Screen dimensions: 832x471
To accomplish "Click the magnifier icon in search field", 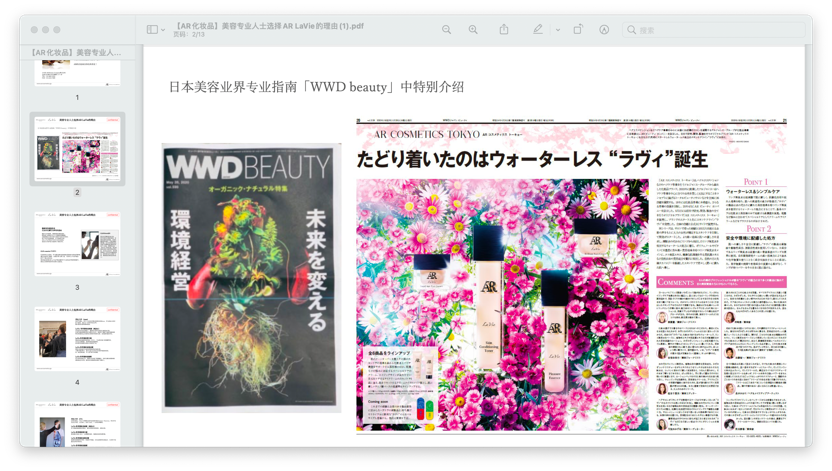I will tap(631, 30).
